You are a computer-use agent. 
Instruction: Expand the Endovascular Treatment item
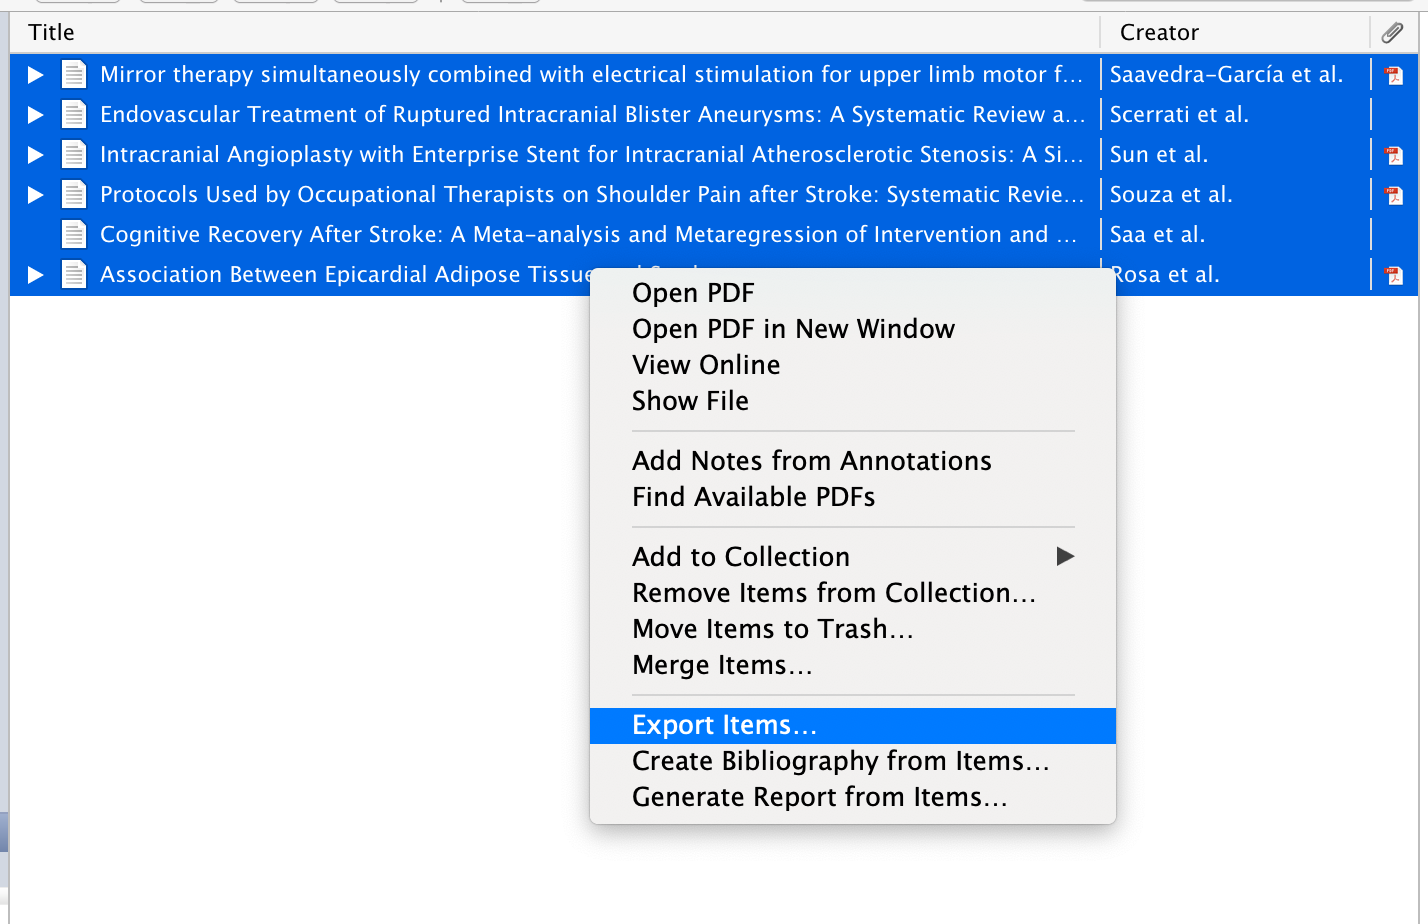[x=35, y=115]
